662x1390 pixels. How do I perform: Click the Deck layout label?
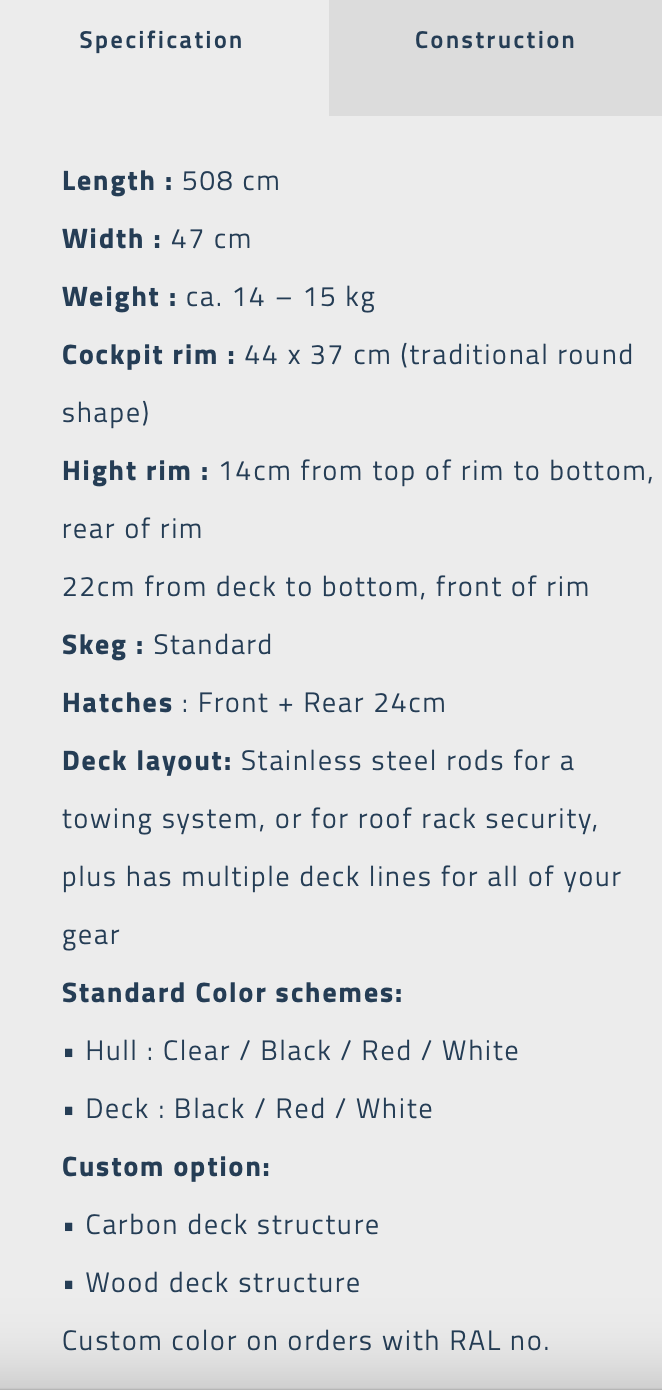(146, 761)
